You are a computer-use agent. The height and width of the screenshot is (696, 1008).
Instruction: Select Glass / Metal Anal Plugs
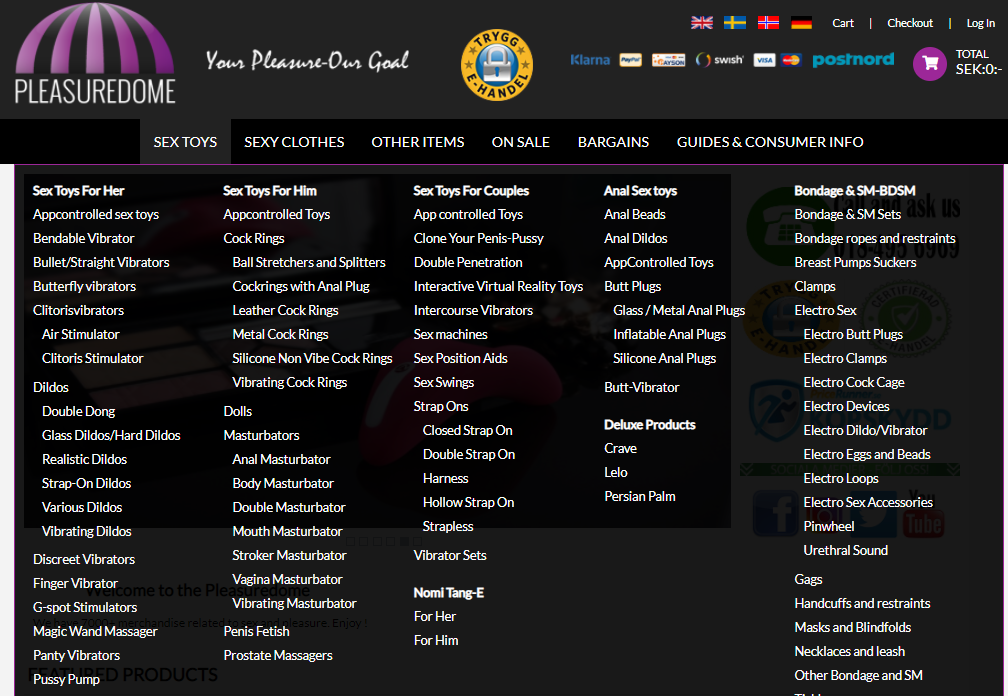pos(679,310)
